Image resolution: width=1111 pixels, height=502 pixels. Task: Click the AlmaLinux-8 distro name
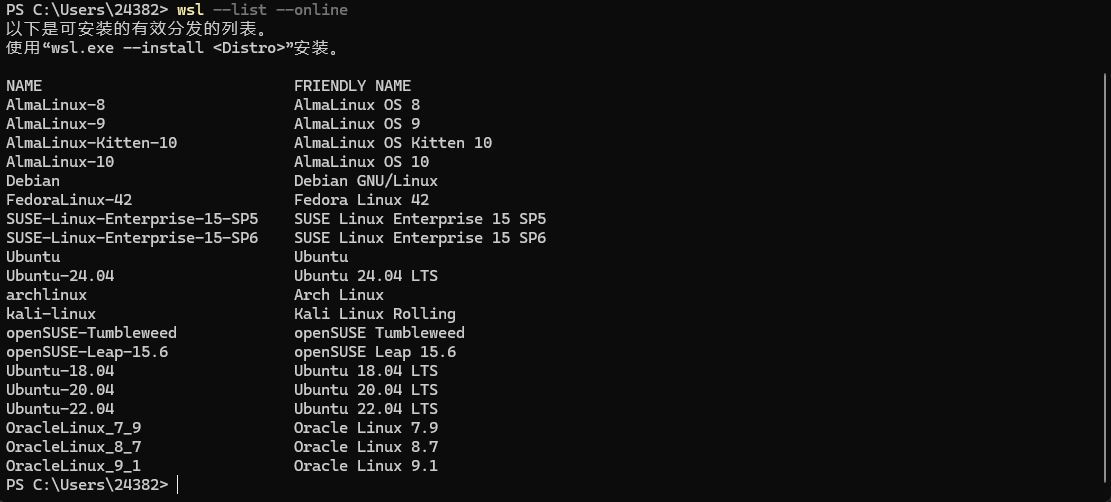[55, 105]
